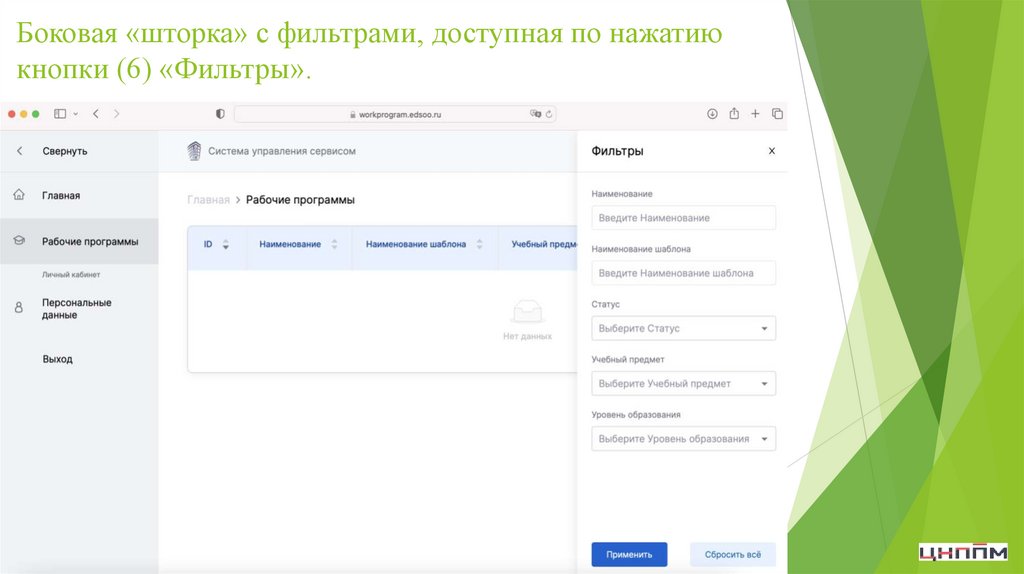Sort the table by ID column
Image resolution: width=1024 pixels, height=574 pixels.
tap(216, 244)
